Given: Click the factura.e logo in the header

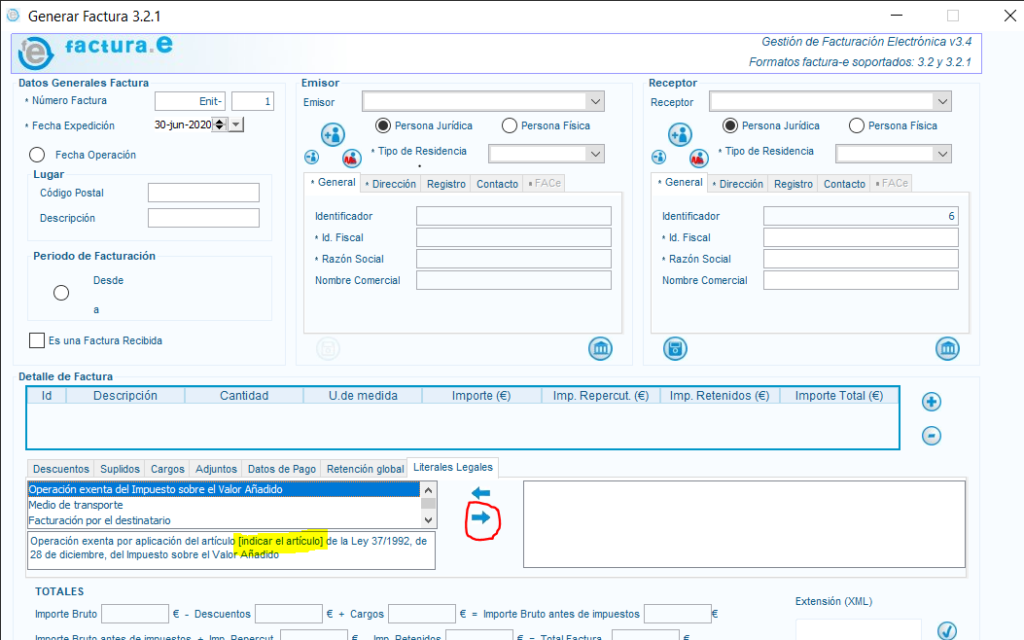Looking at the screenshot, I should pos(96,52).
